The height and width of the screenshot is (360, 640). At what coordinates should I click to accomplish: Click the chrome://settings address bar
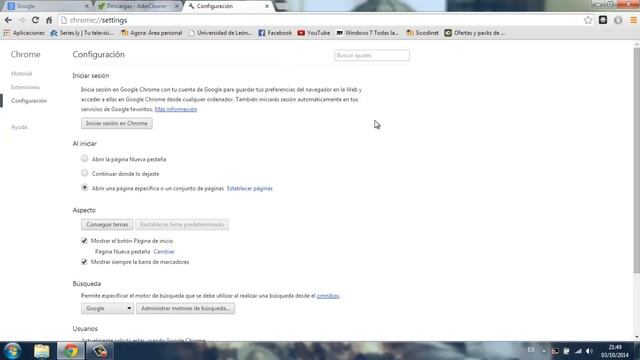(x=321, y=20)
